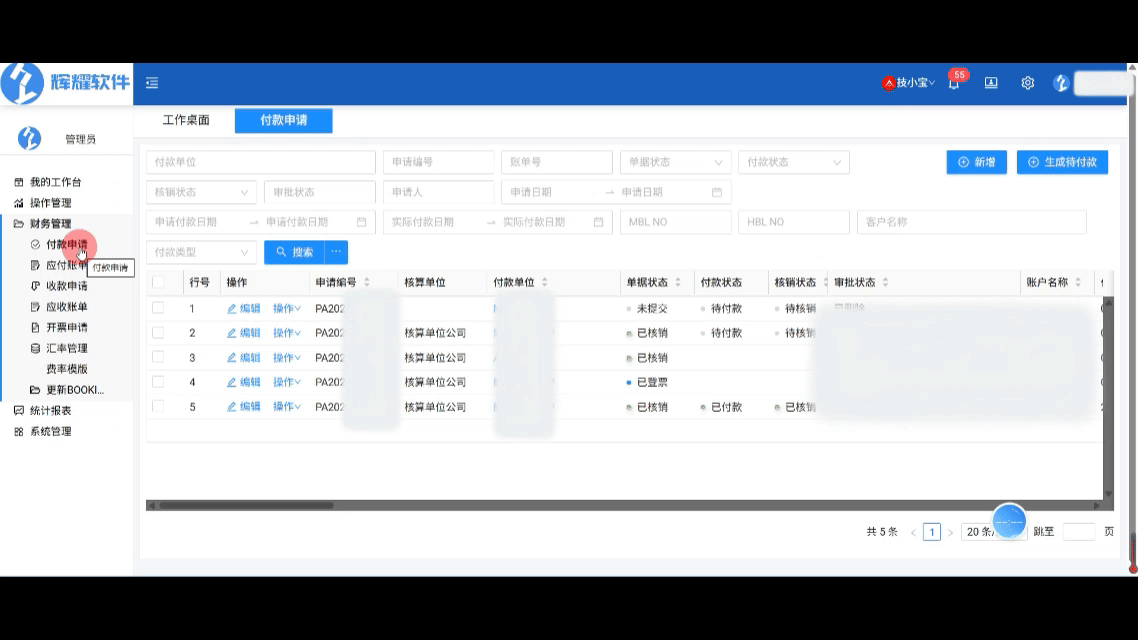Viewport: 1138px width, 640px height.
Task: Open the notifications bell with badge 55
Action: click(x=954, y=83)
